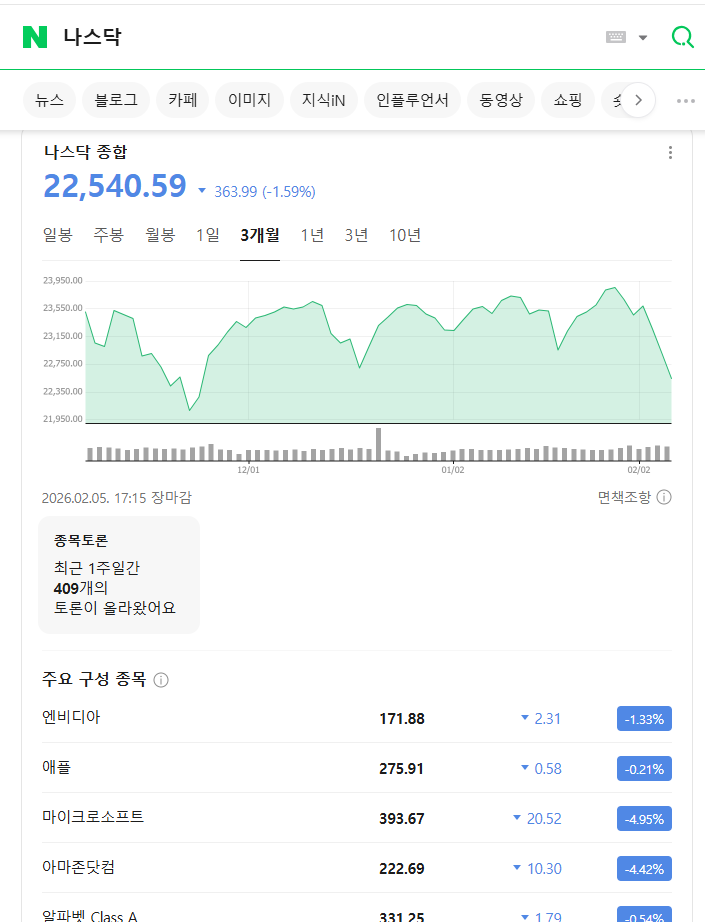Open the 지식iN search tab
This screenshot has height=922, width=705.
coord(323,100)
